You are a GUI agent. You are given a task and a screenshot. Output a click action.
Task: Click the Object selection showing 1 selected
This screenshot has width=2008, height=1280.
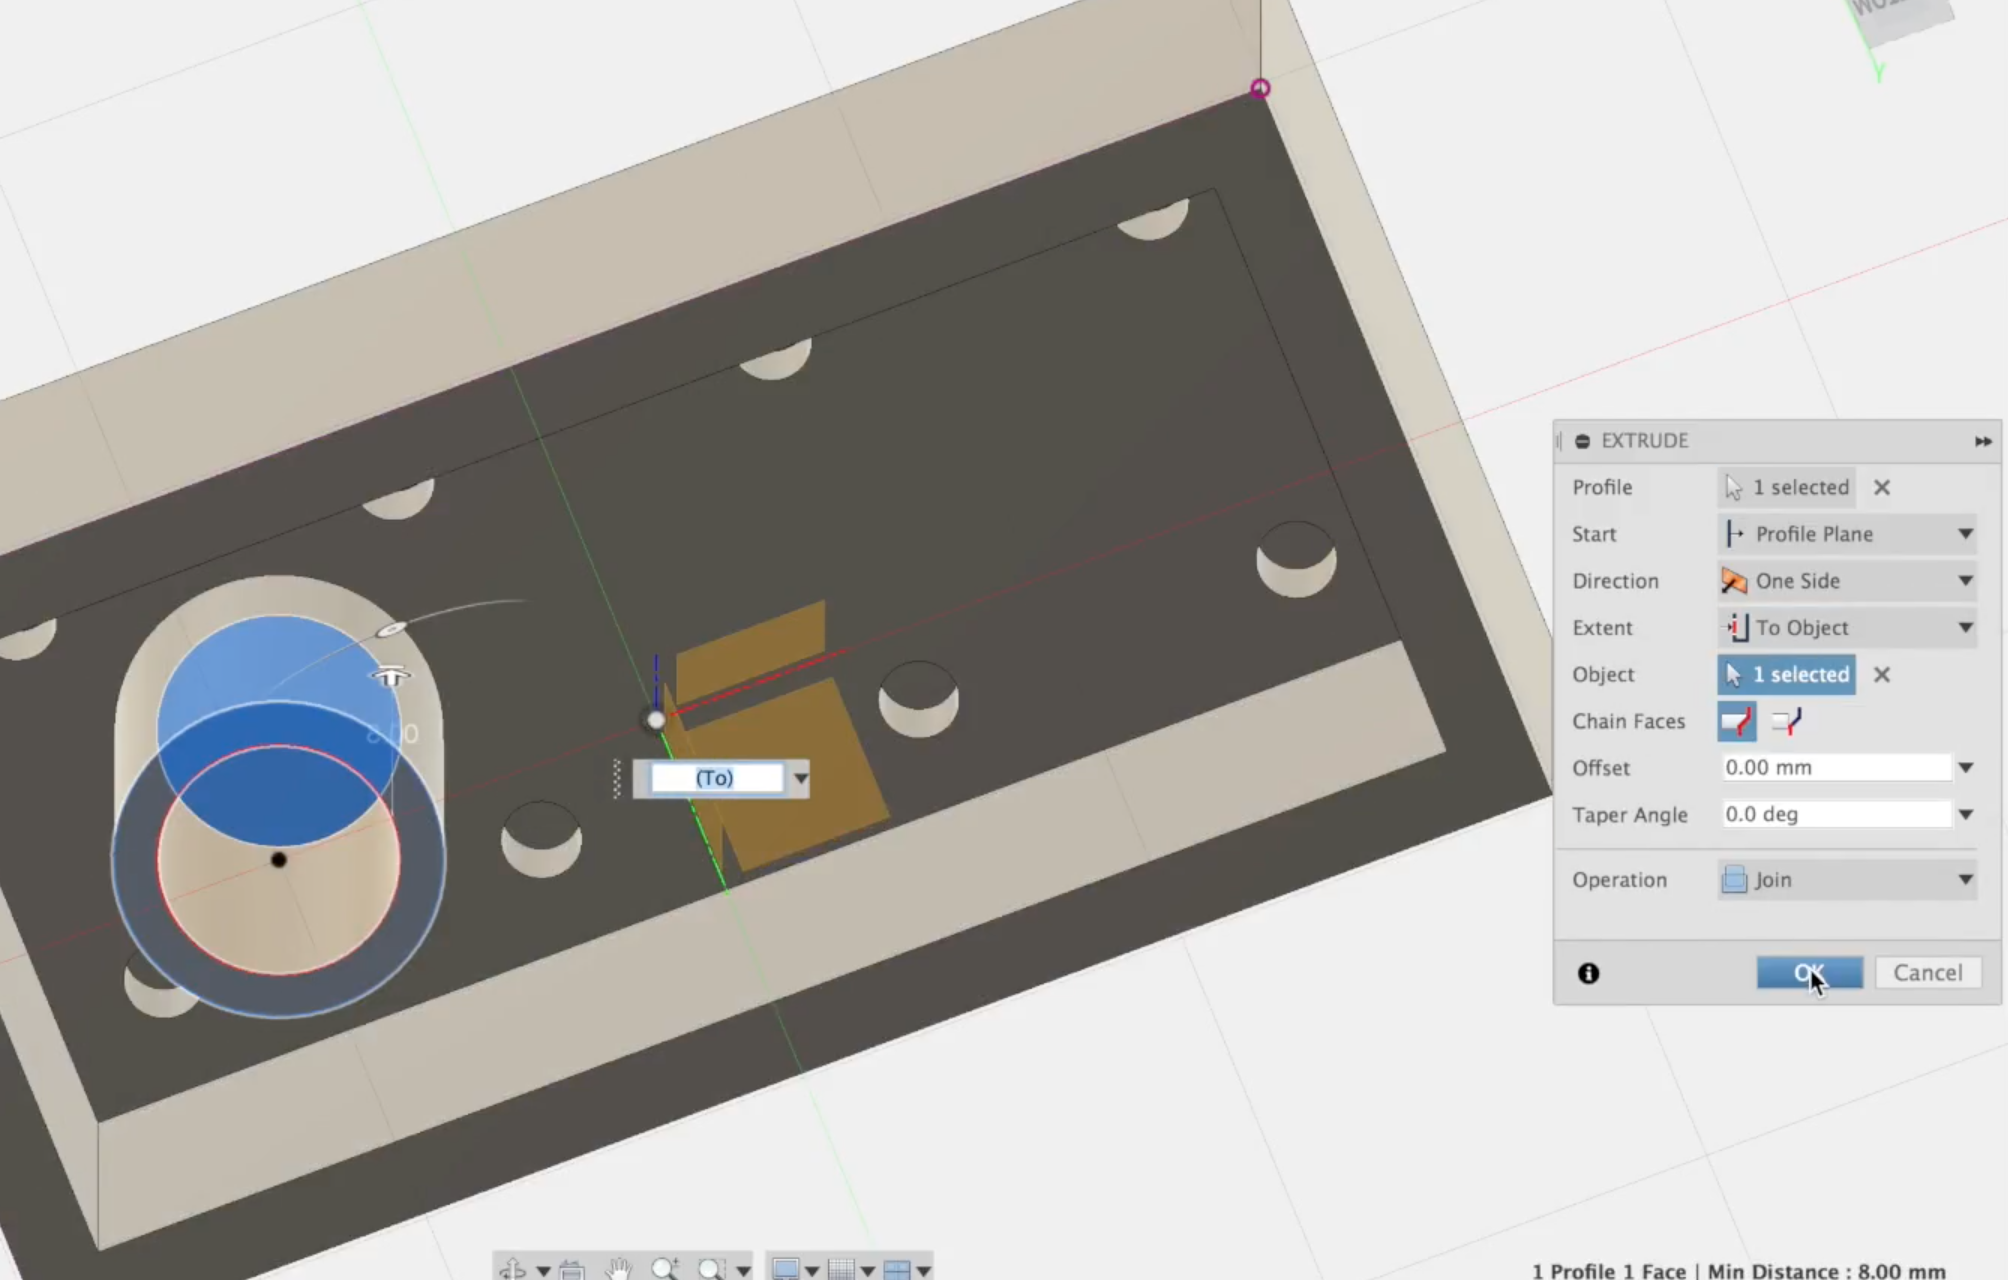(1787, 675)
